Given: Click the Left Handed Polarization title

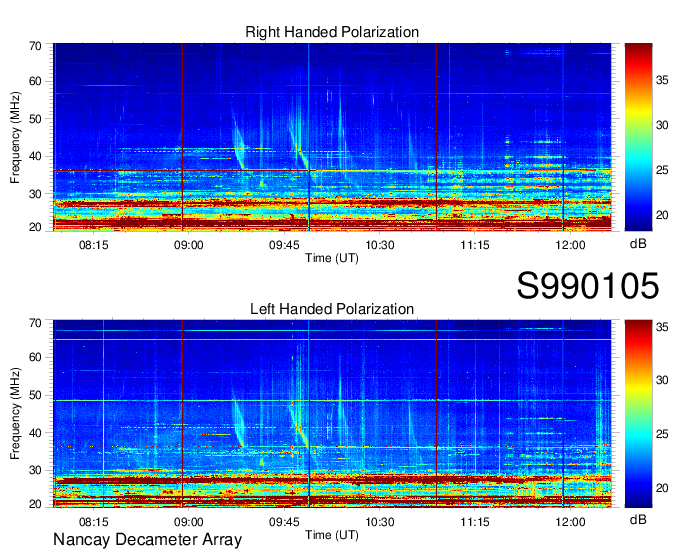Looking at the screenshot, I should point(332,309).
